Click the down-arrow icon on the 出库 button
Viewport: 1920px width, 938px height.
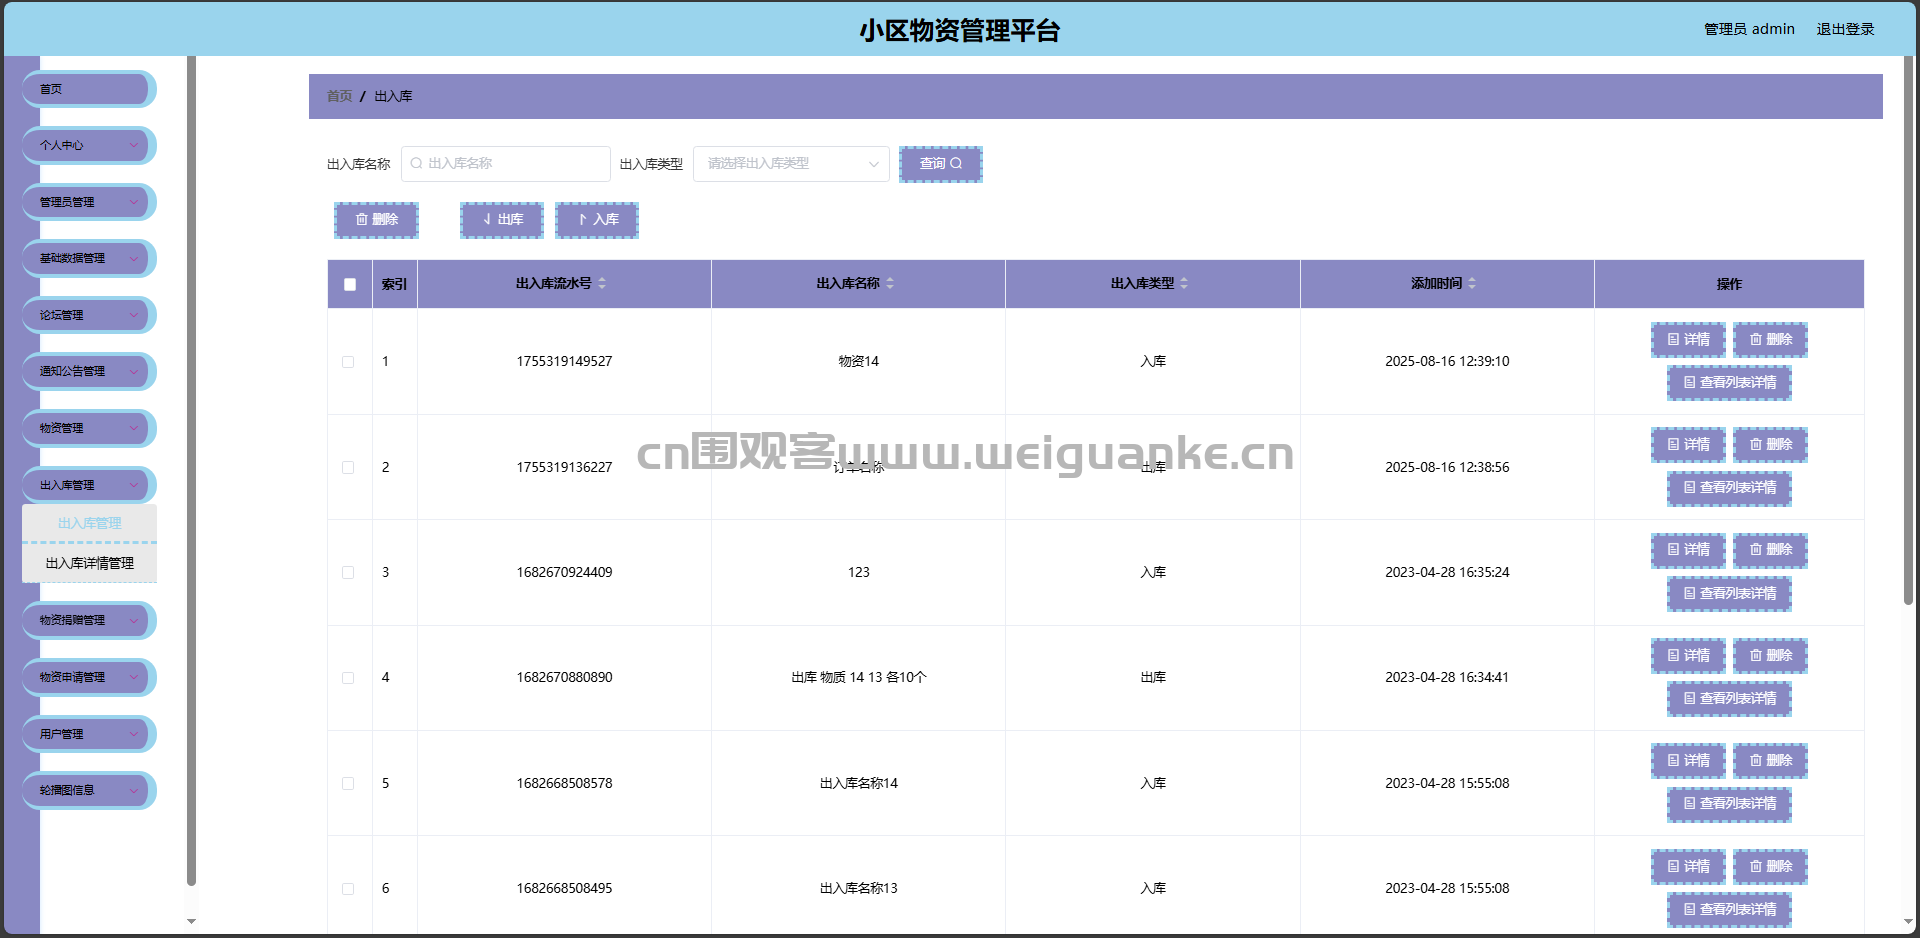pos(487,219)
